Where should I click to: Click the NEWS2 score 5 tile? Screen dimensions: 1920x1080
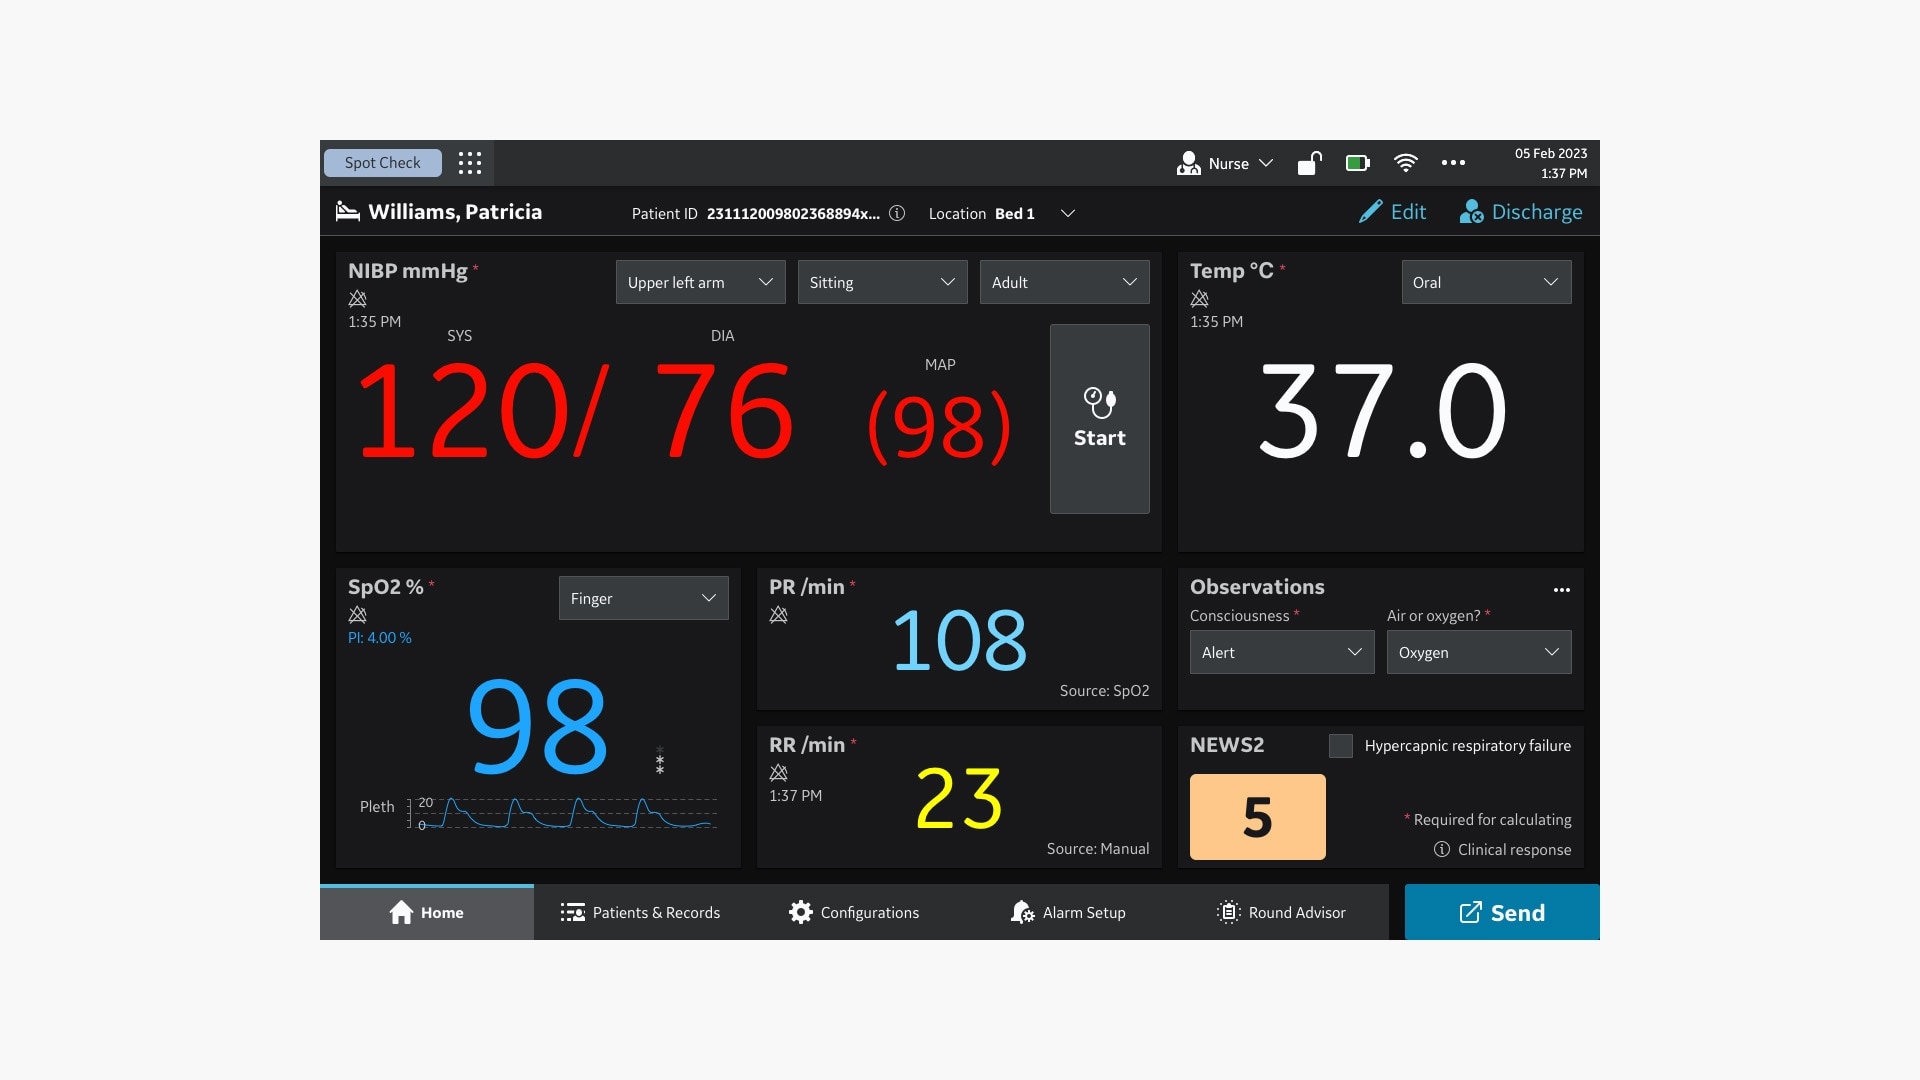[x=1257, y=817]
